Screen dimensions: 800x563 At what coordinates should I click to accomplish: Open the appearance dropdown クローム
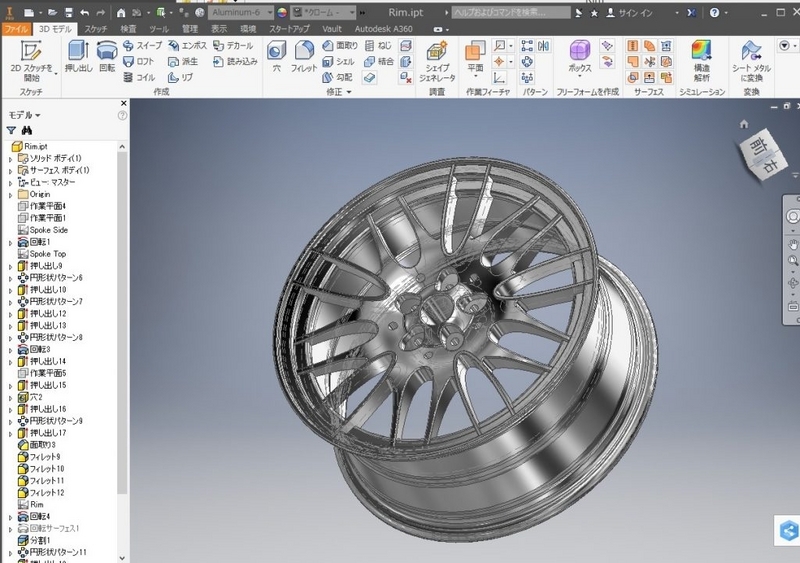pyautogui.click(x=322, y=12)
